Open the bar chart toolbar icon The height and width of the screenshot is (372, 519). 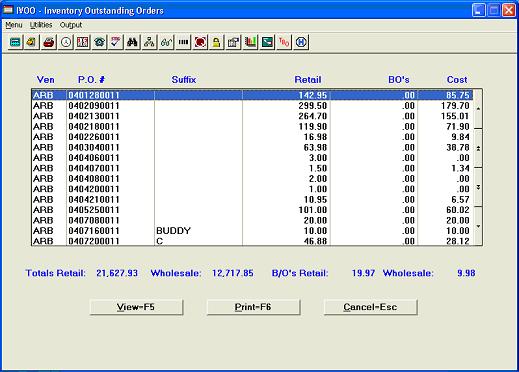coord(250,42)
